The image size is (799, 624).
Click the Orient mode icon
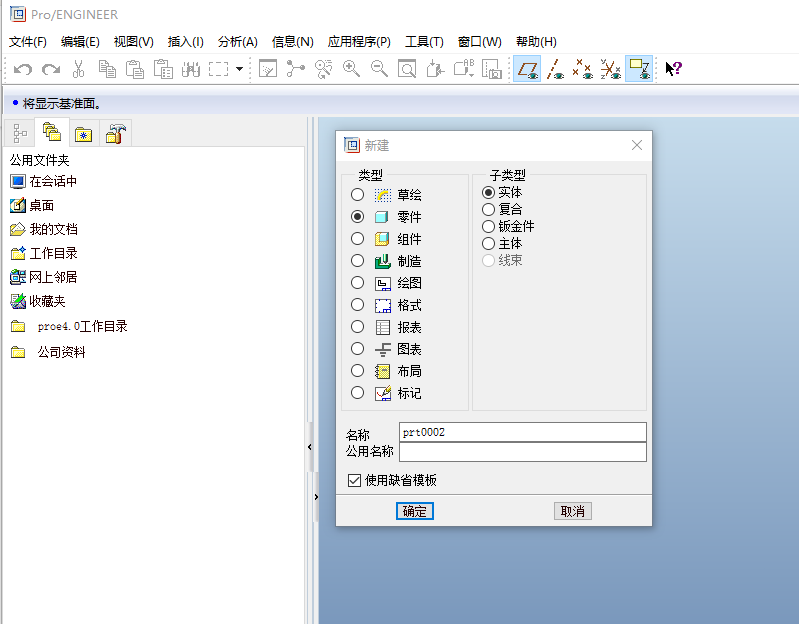coord(324,69)
